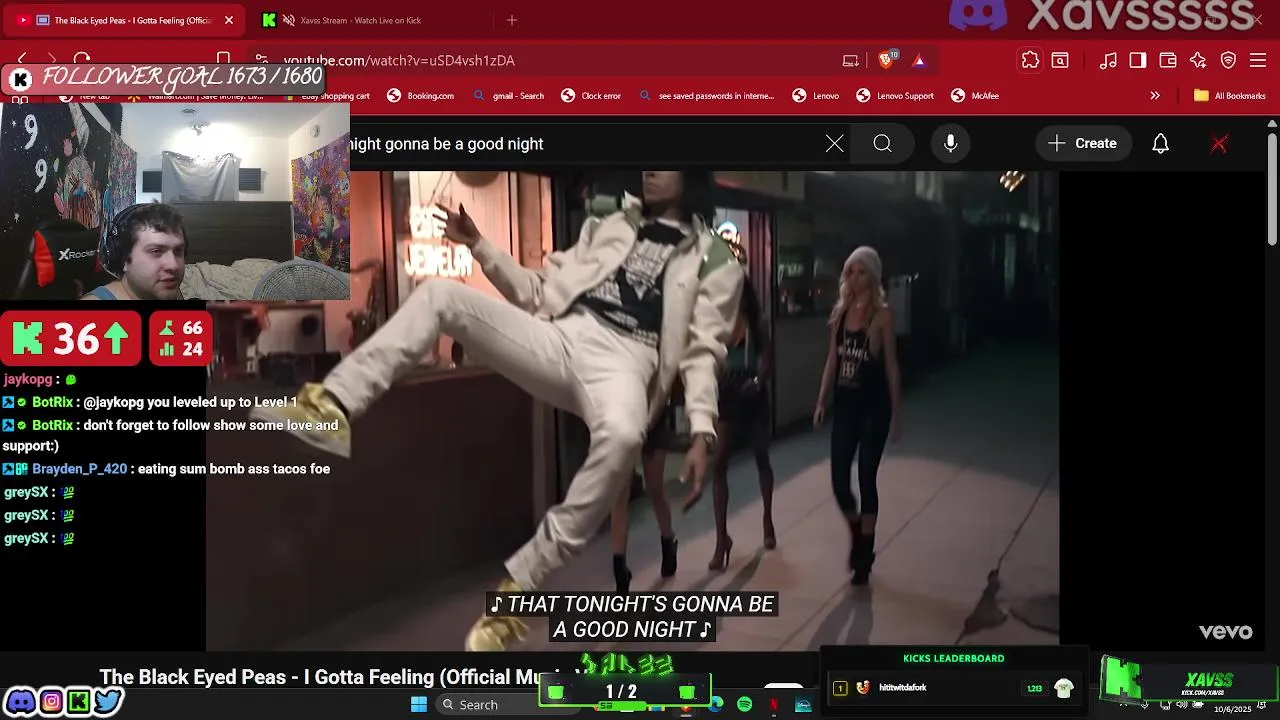
Task: Open the search-tabs icon in the toolbar
Action: click(x=1060, y=60)
